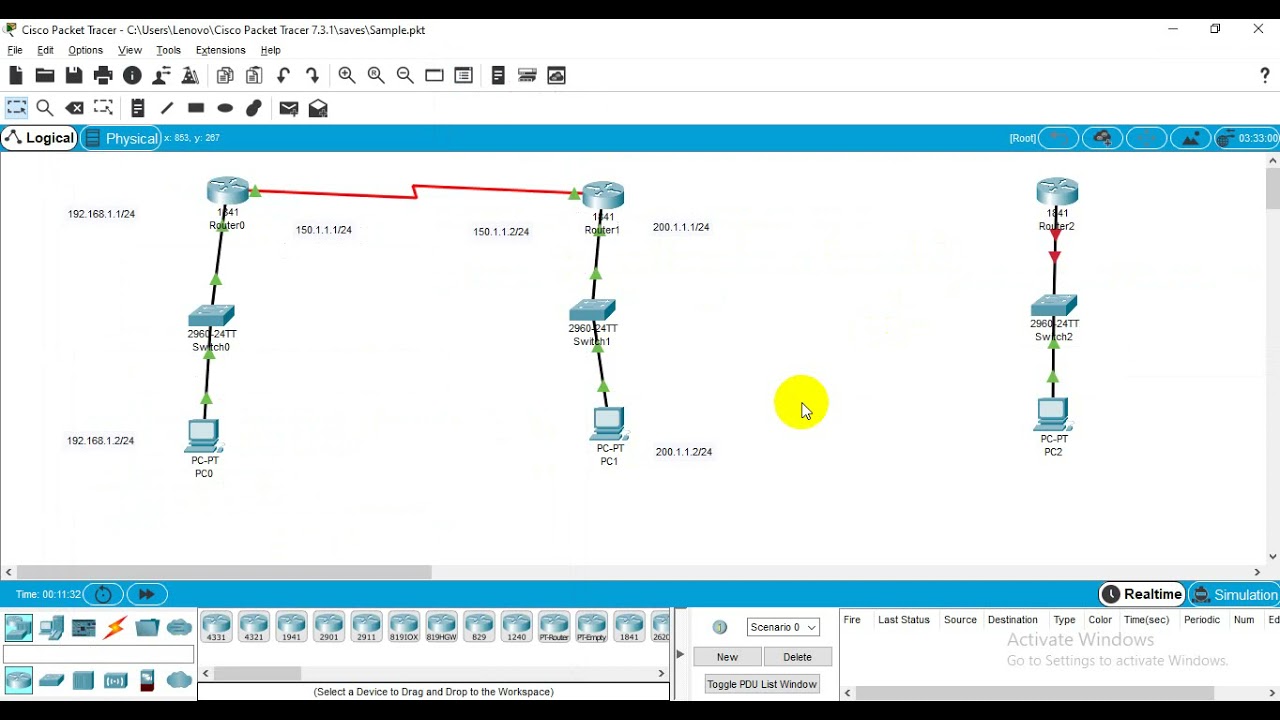Image resolution: width=1280 pixels, height=720 pixels.
Task: Save the network with the floppy icon
Action: 74,76
